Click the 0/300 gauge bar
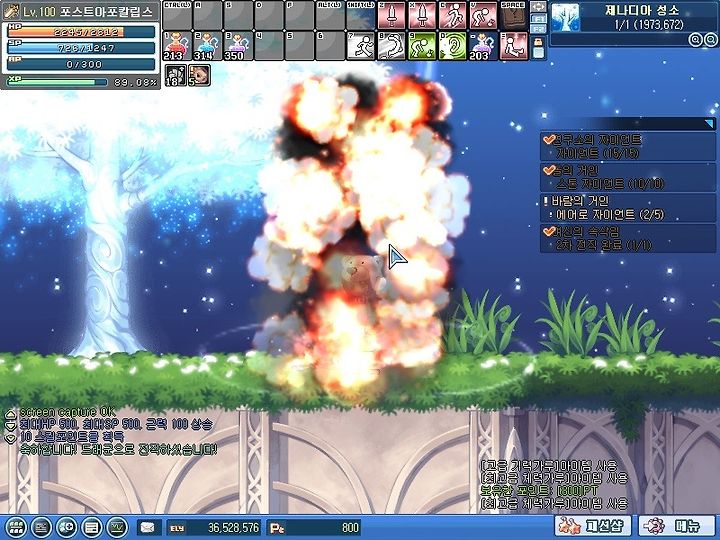Viewport: 720px width, 540px height. 81,64
